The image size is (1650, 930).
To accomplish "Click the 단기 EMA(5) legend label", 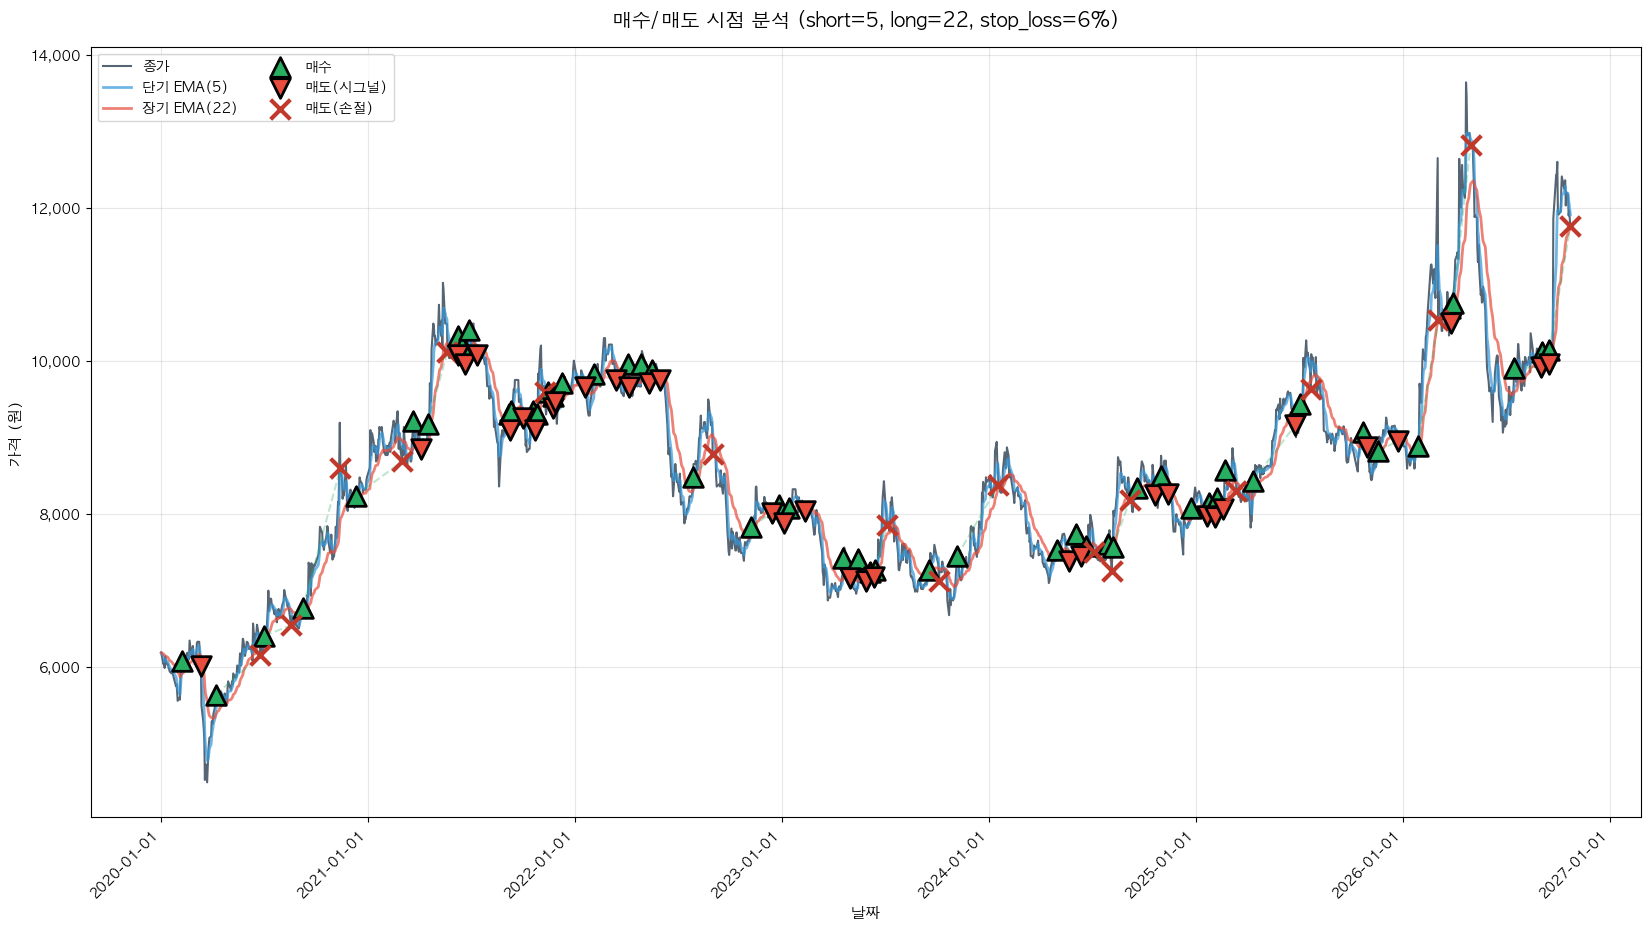I will [185, 88].
